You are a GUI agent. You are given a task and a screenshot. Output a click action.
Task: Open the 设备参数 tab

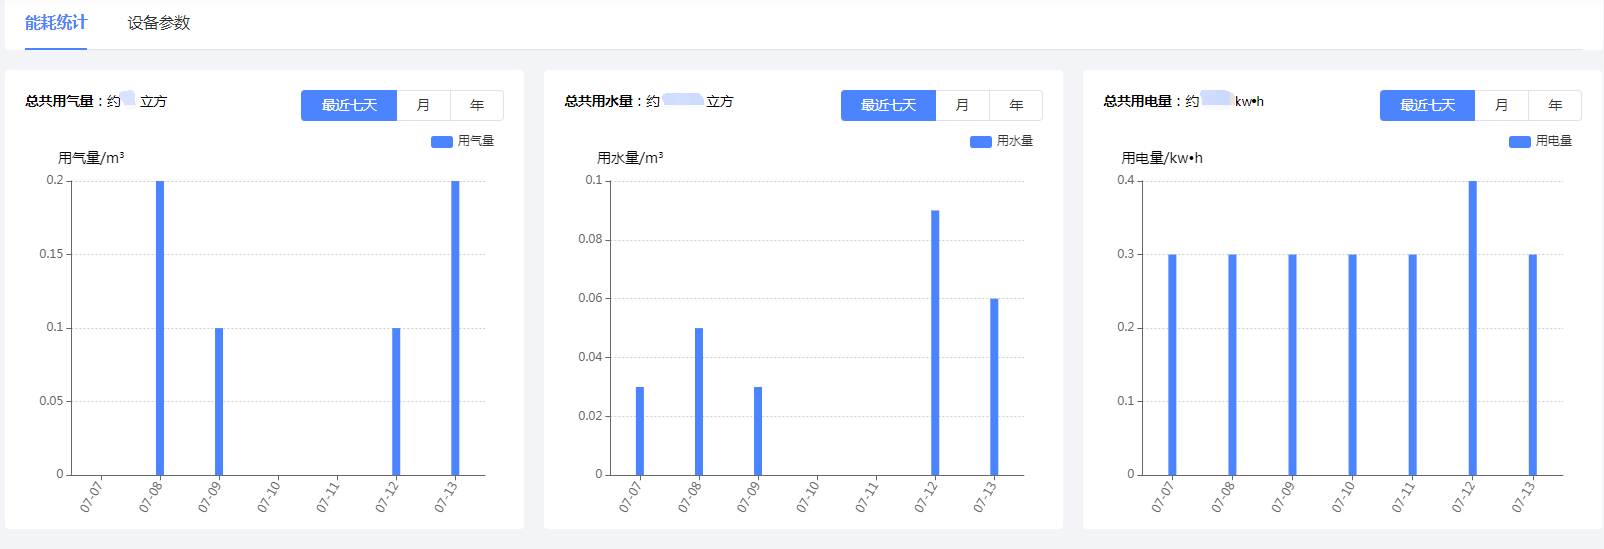coord(158,23)
